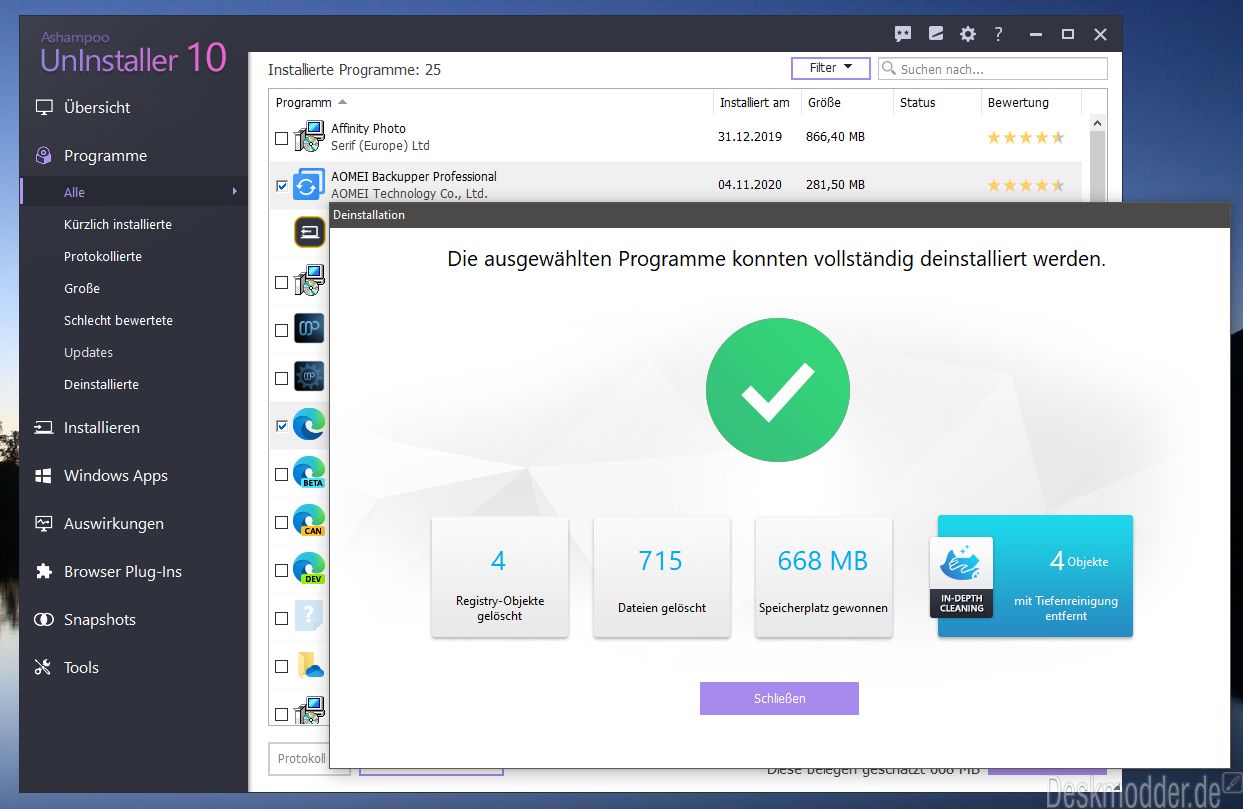Click the Schließen button

779,698
